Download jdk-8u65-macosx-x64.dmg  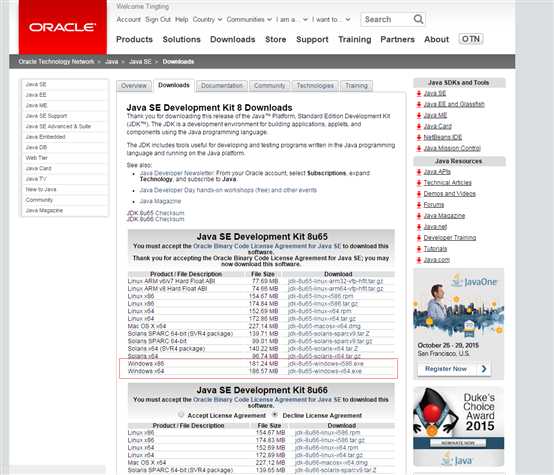(x=324, y=326)
